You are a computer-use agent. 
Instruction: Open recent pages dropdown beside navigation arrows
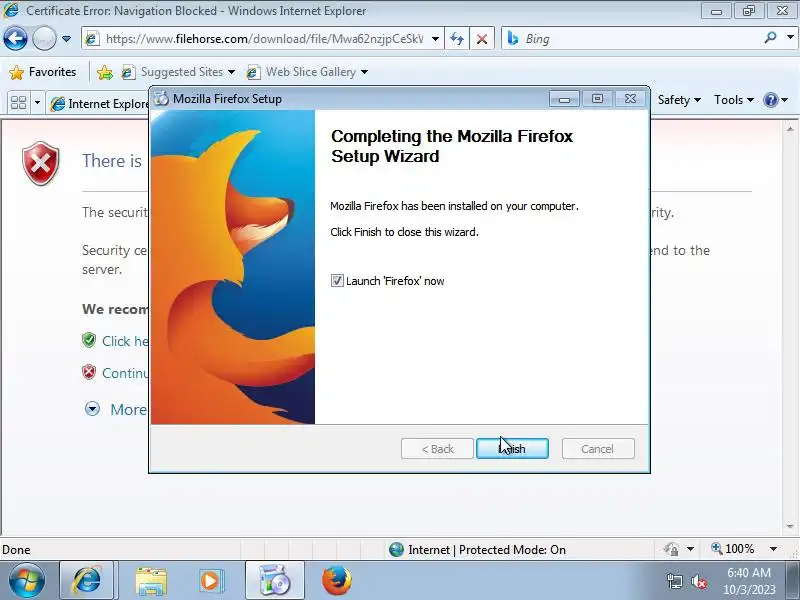(x=66, y=39)
